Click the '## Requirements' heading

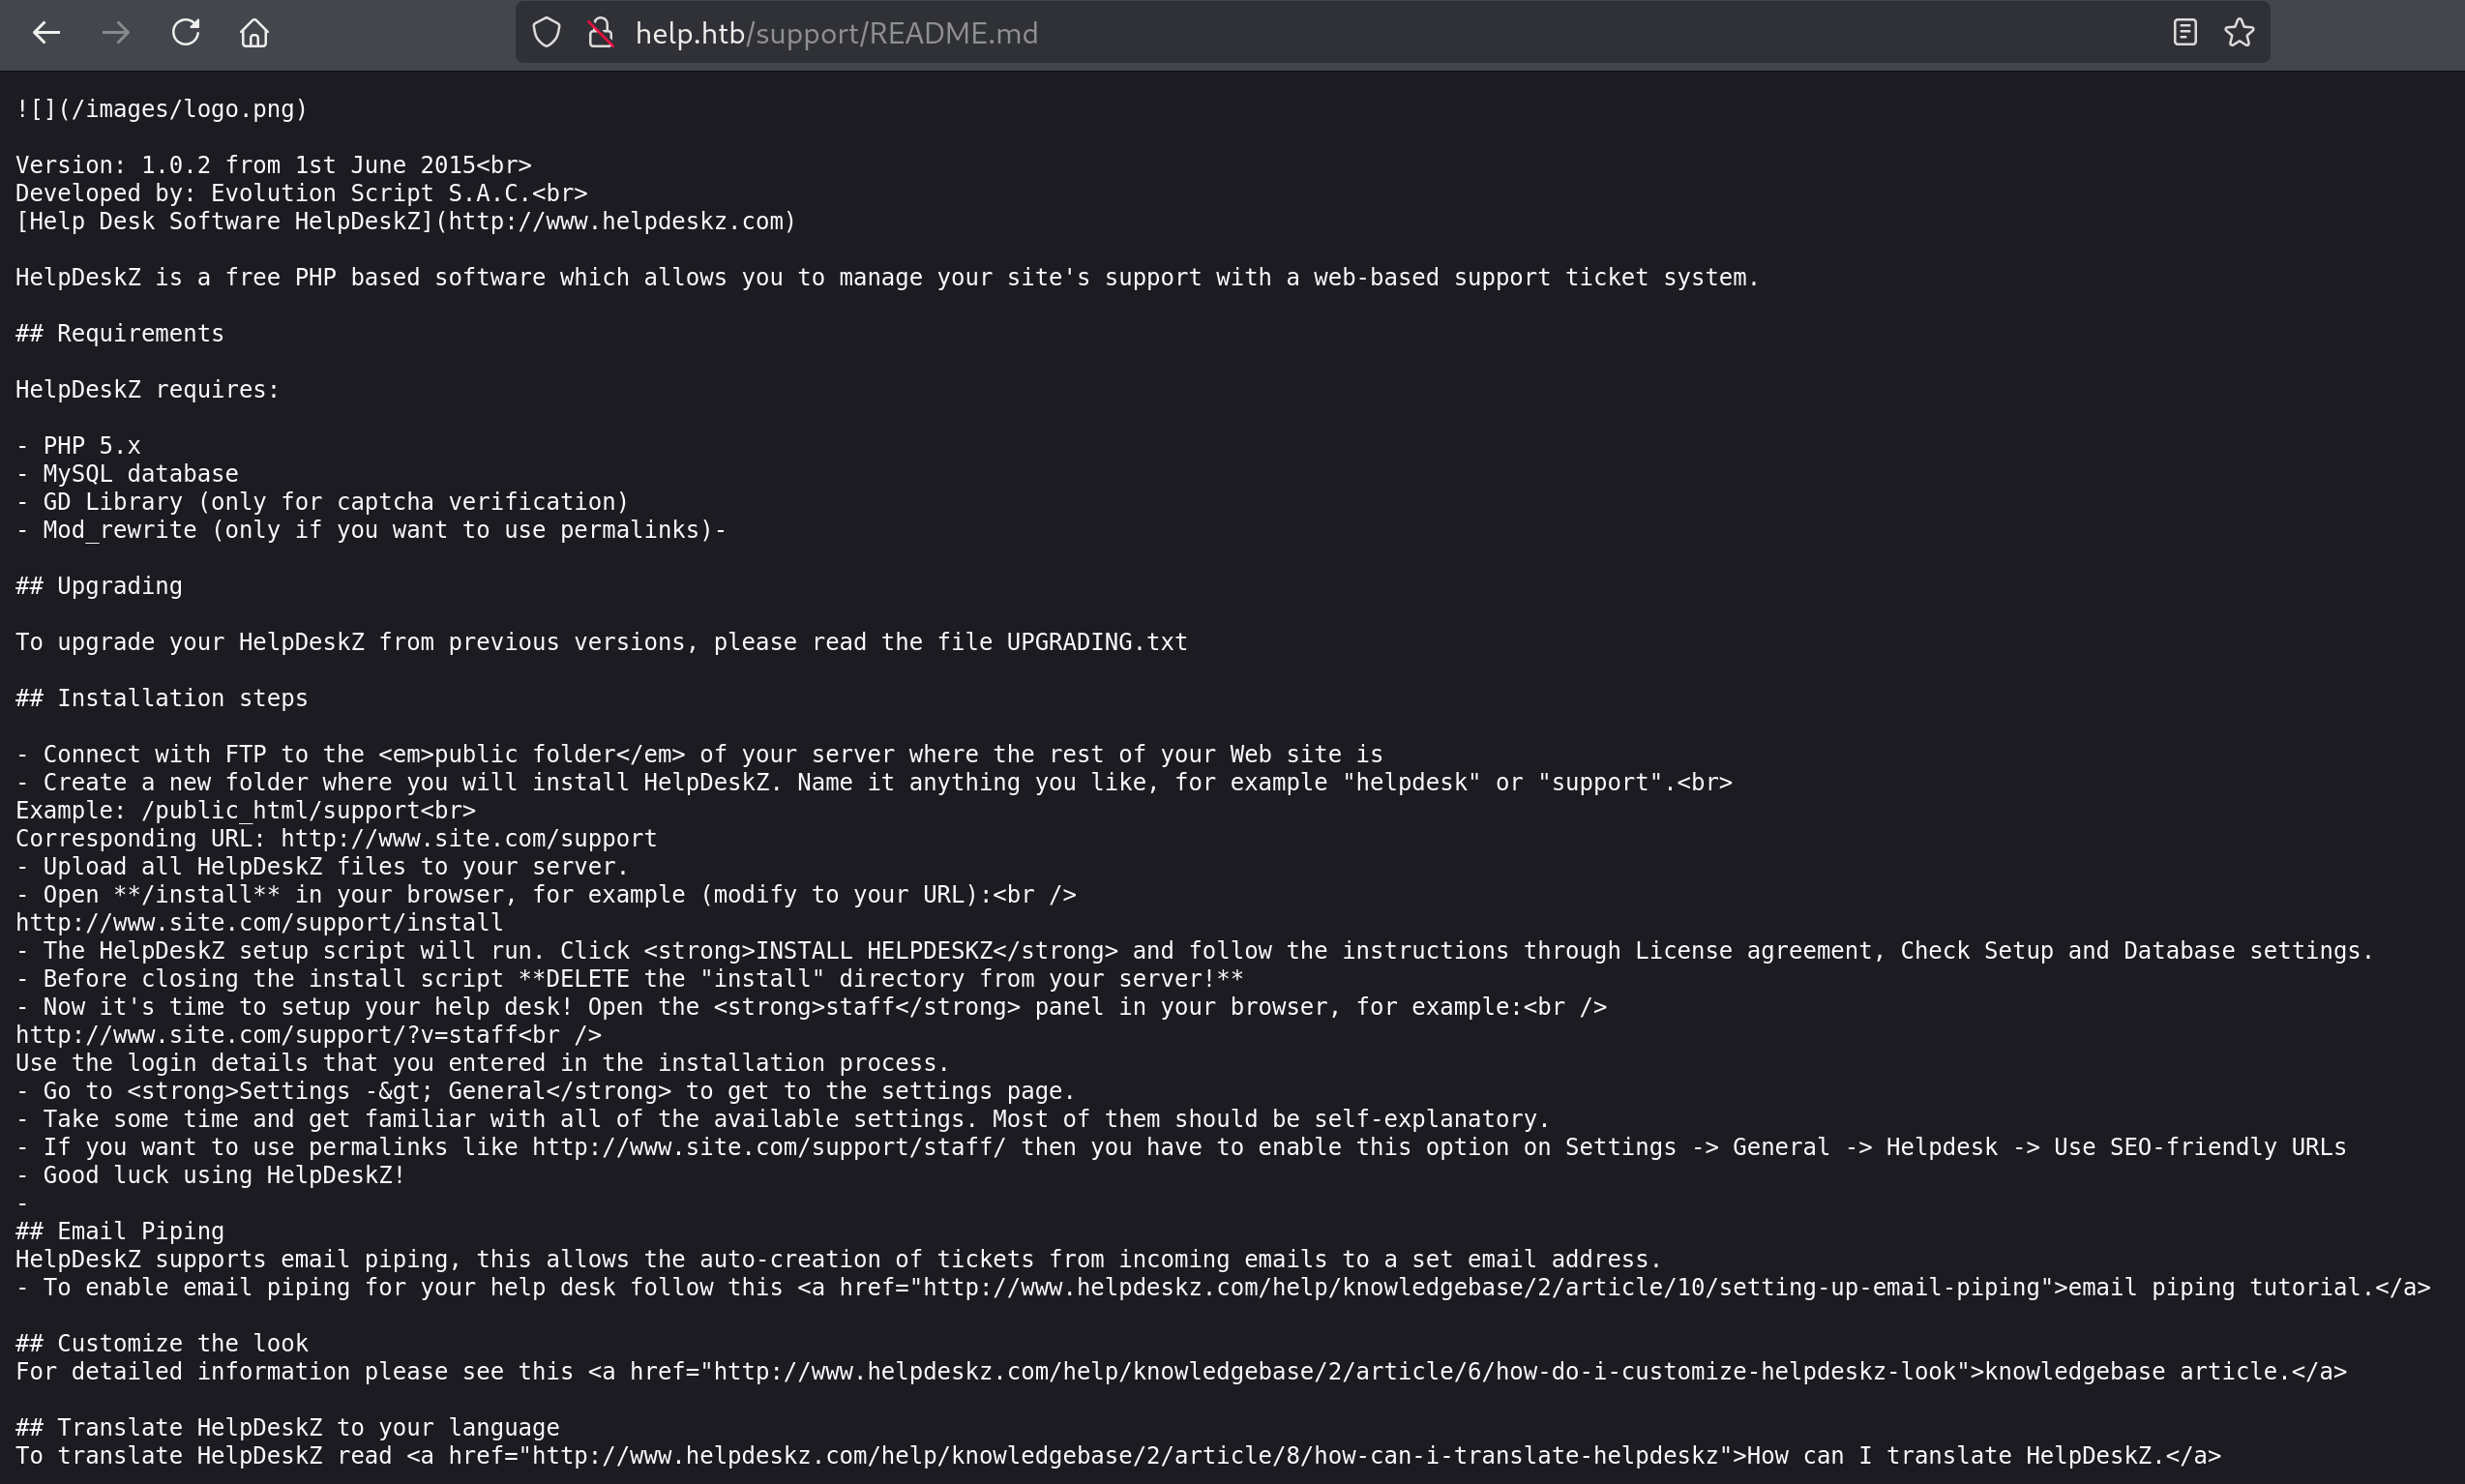119,333
